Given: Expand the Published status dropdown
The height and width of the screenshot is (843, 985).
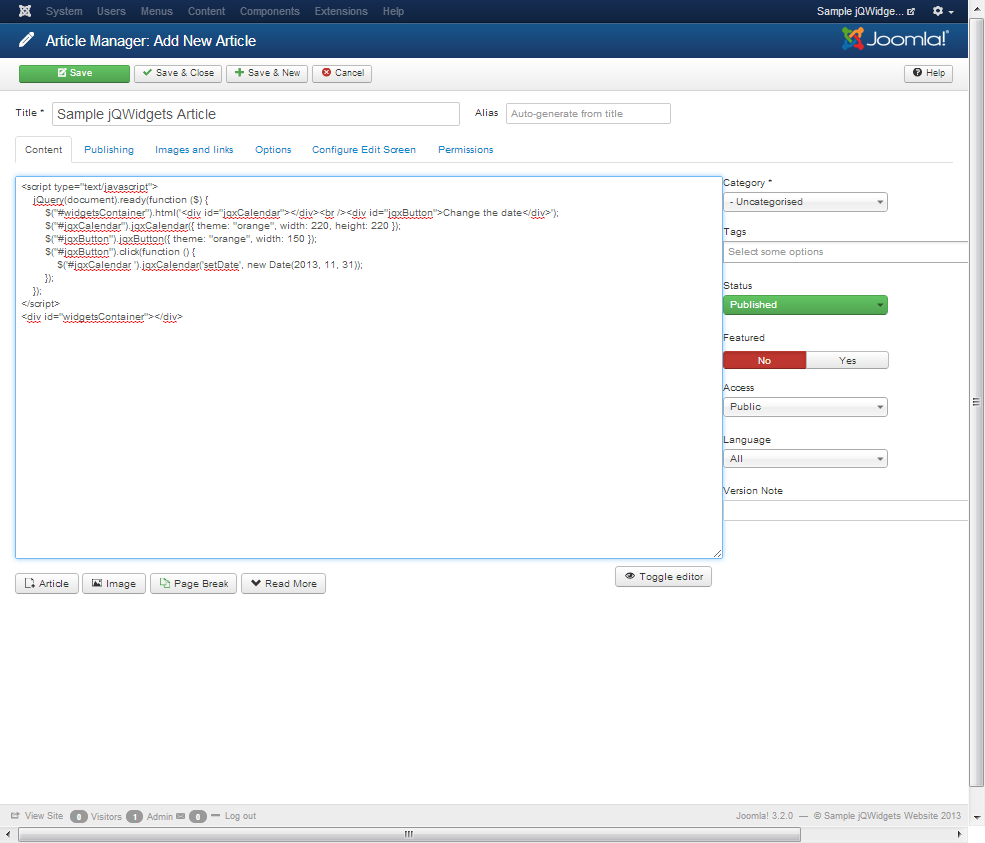Looking at the screenshot, I should [x=805, y=305].
